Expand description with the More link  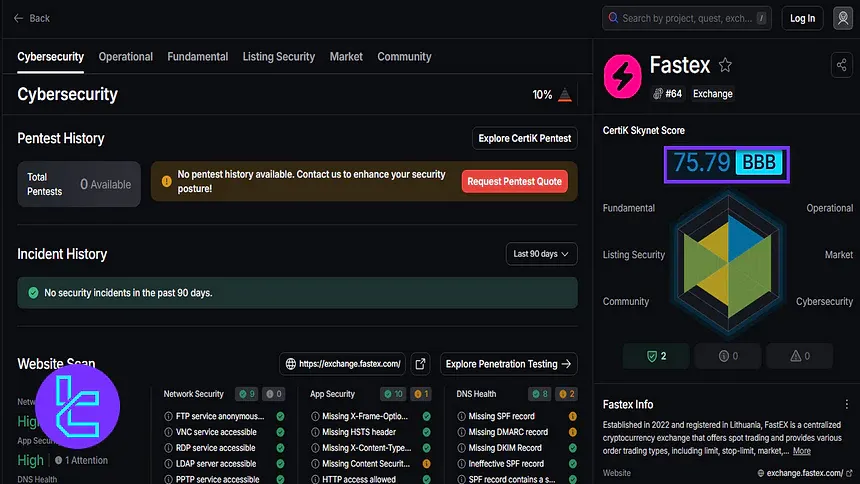pyautogui.click(x=801, y=451)
